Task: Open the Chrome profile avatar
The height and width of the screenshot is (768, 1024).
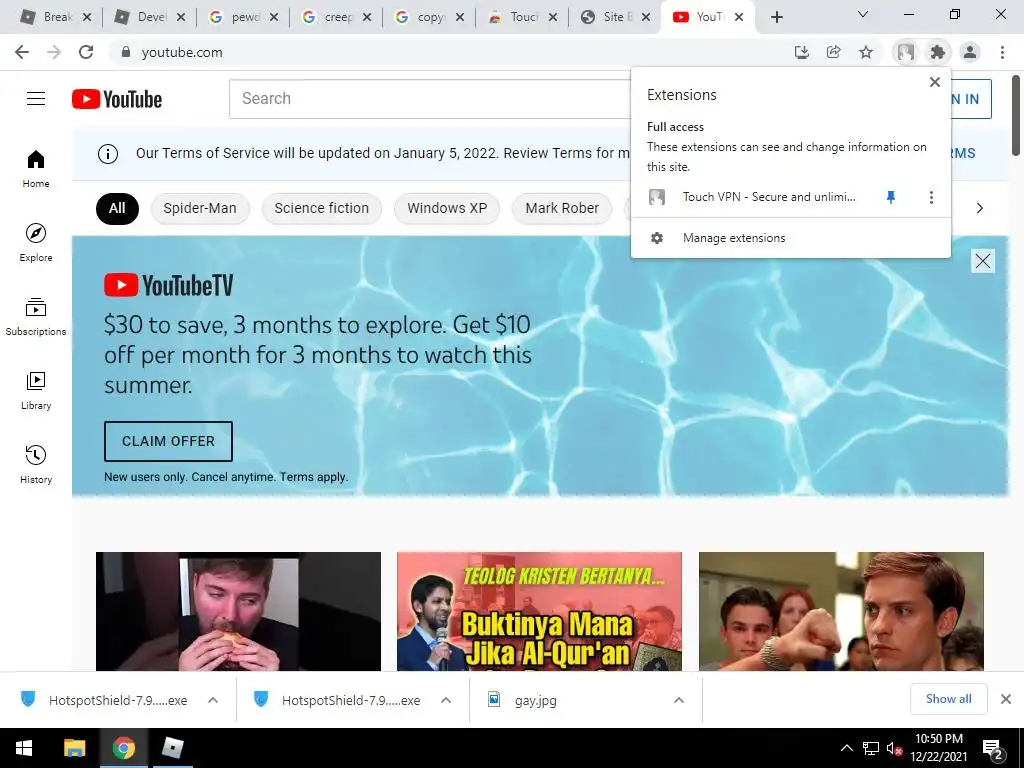Action: point(970,52)
